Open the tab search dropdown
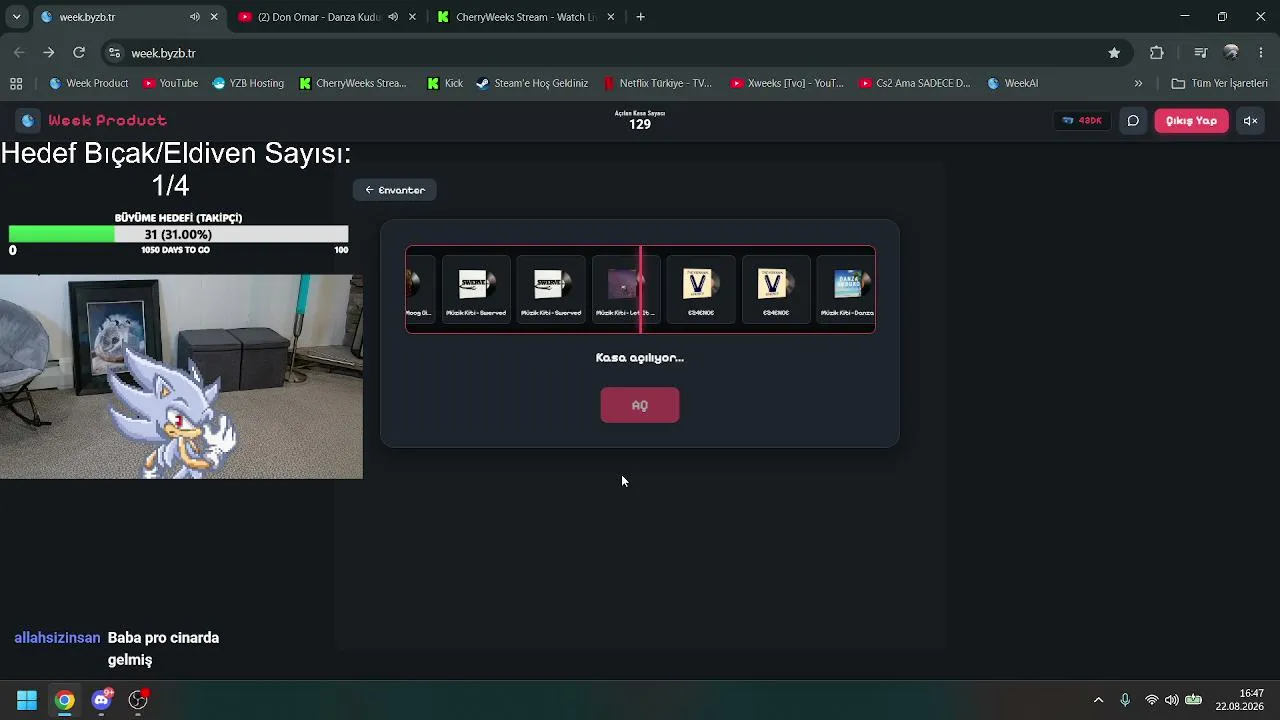Image resolution: width=1280 pixels, height=720 pixels. coord(16,17)
